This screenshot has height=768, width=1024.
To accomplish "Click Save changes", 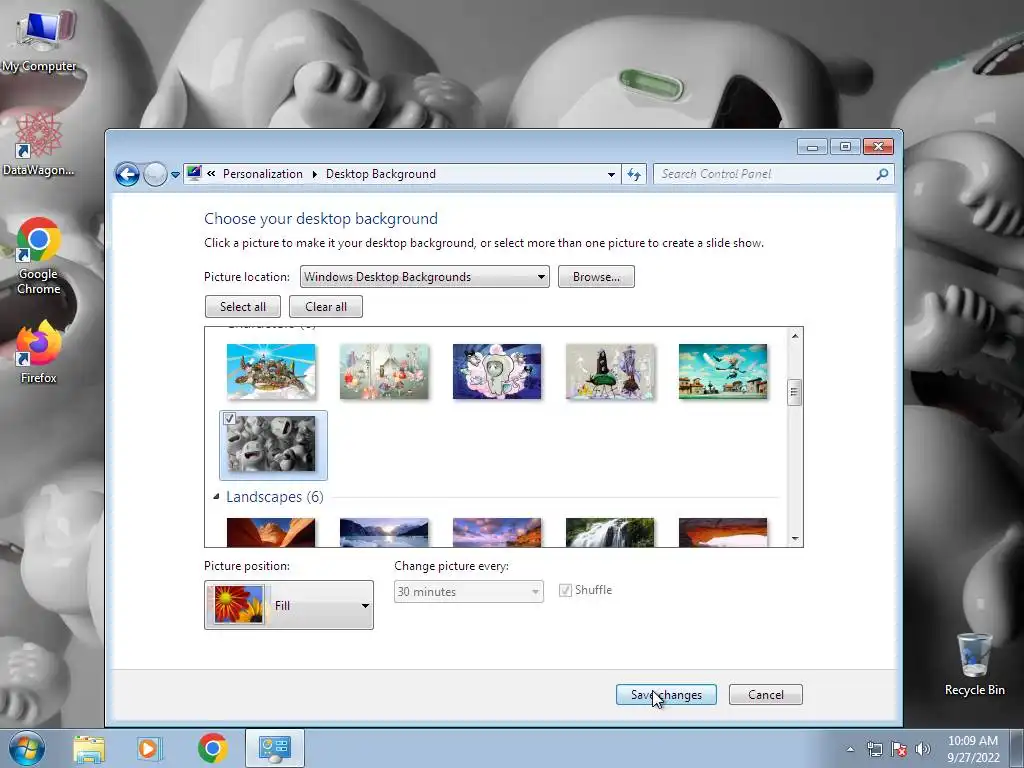I will click(666, 695).
